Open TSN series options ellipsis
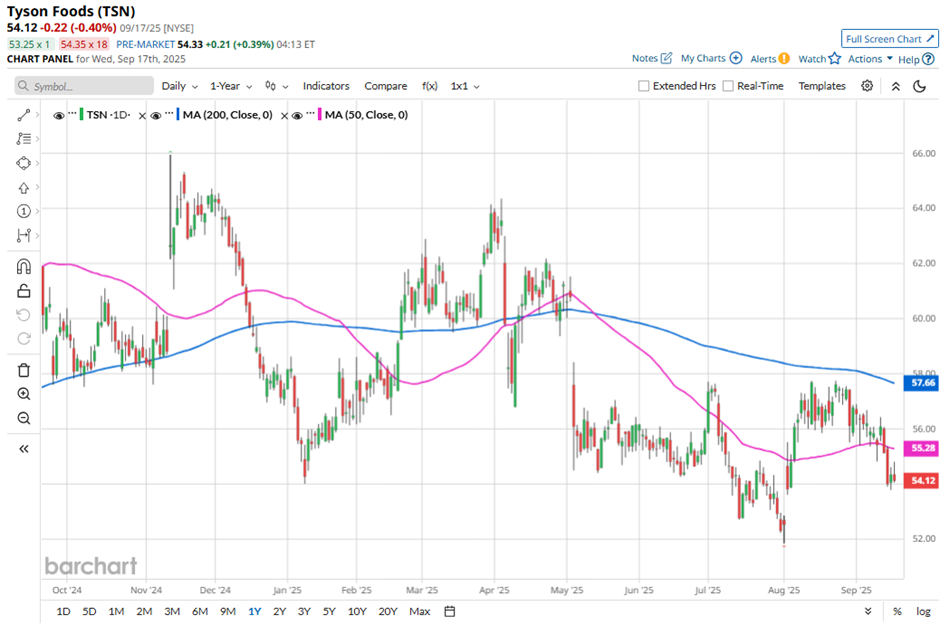 pyautogui.click(x=73, y=113)
